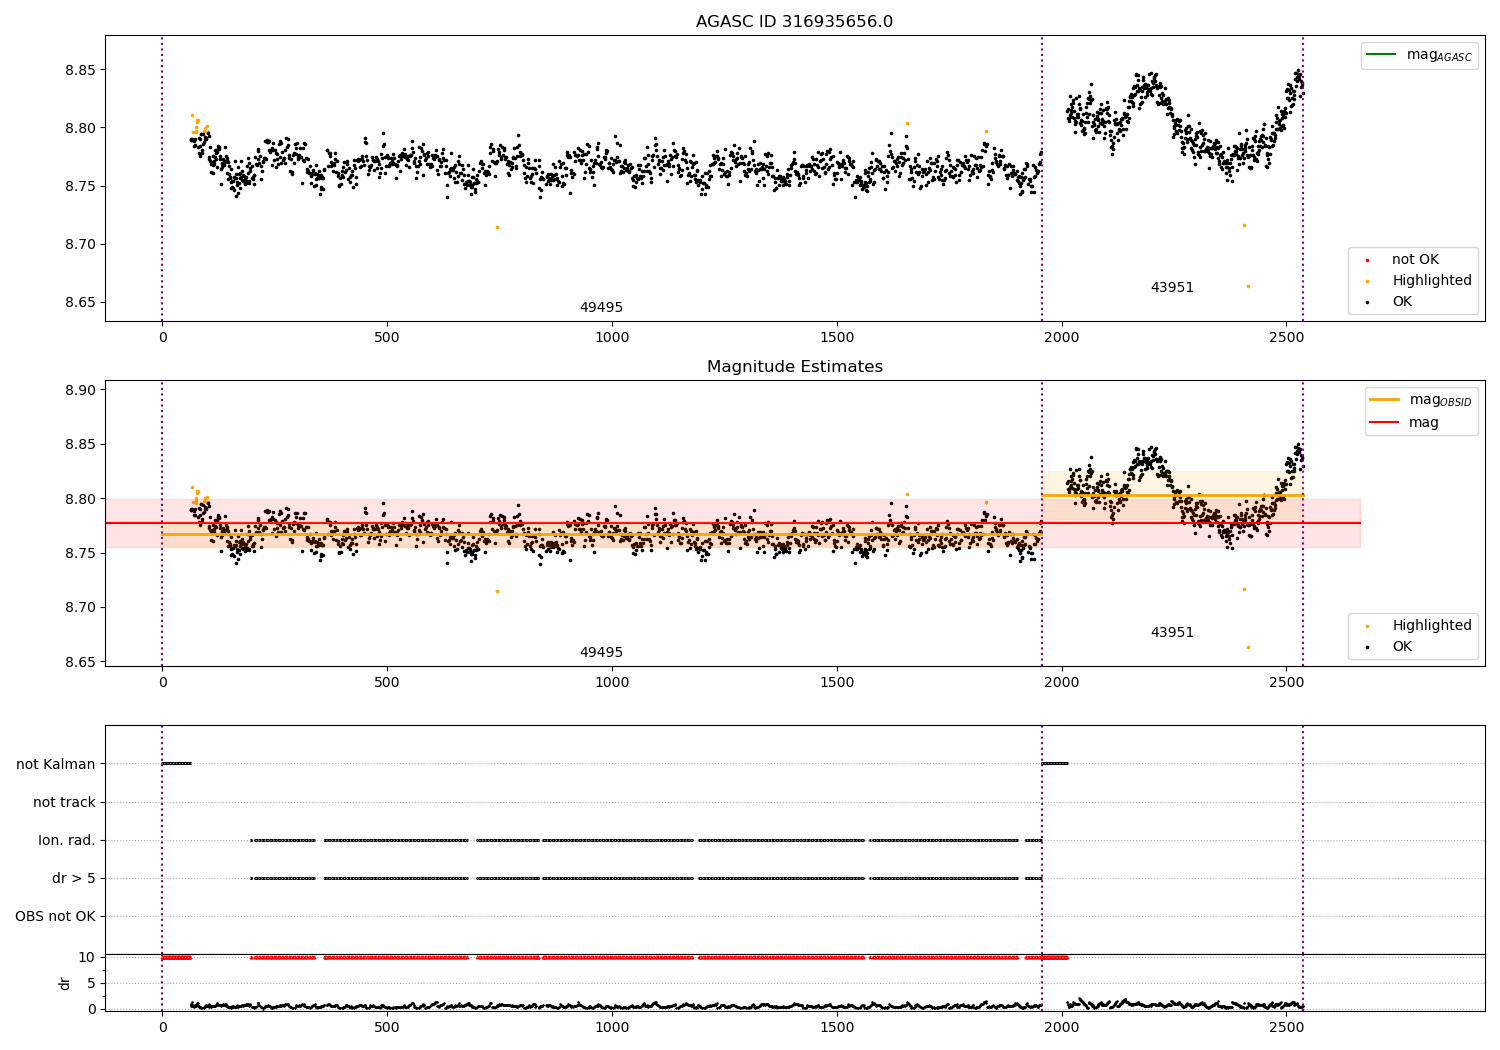Click the orange mag OBSID line over 43951
The image size is (1500, 1050).
1172,495
